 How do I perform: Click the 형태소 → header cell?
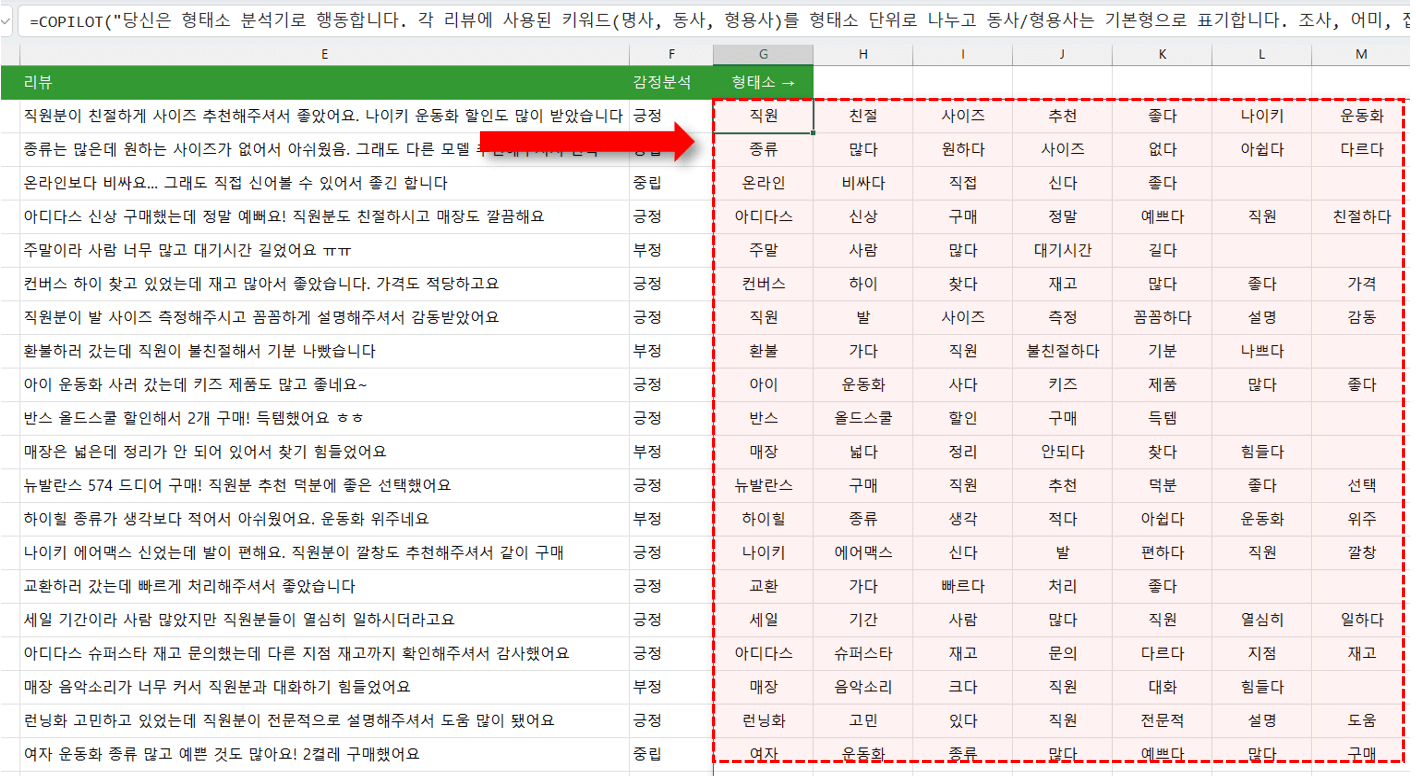(763, 82)
